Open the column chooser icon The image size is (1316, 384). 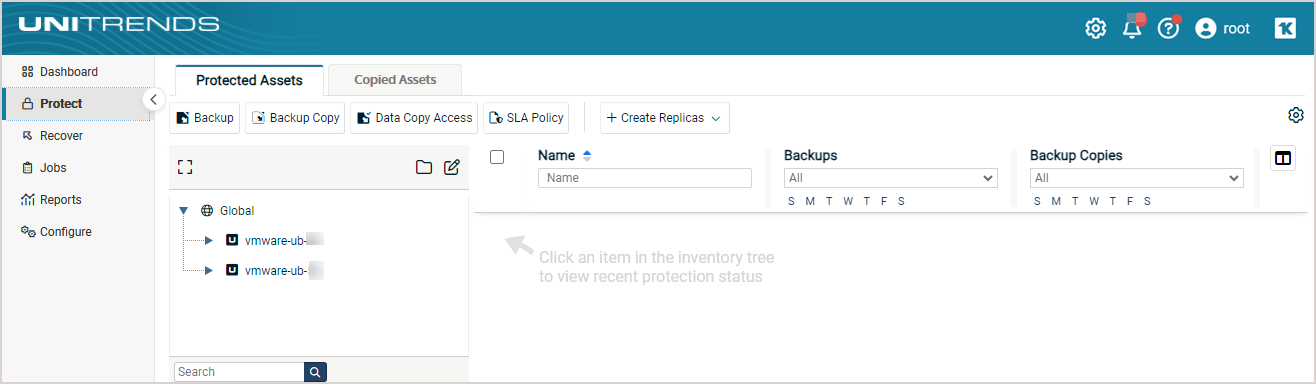[x=1283, y=158]
